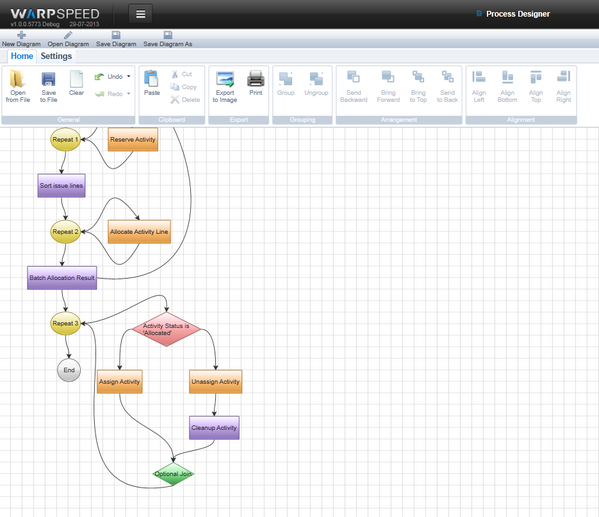The height and width of the screenshot is (517, 599).
Task: Click the Delete X icon
Action: pos(175,100)
